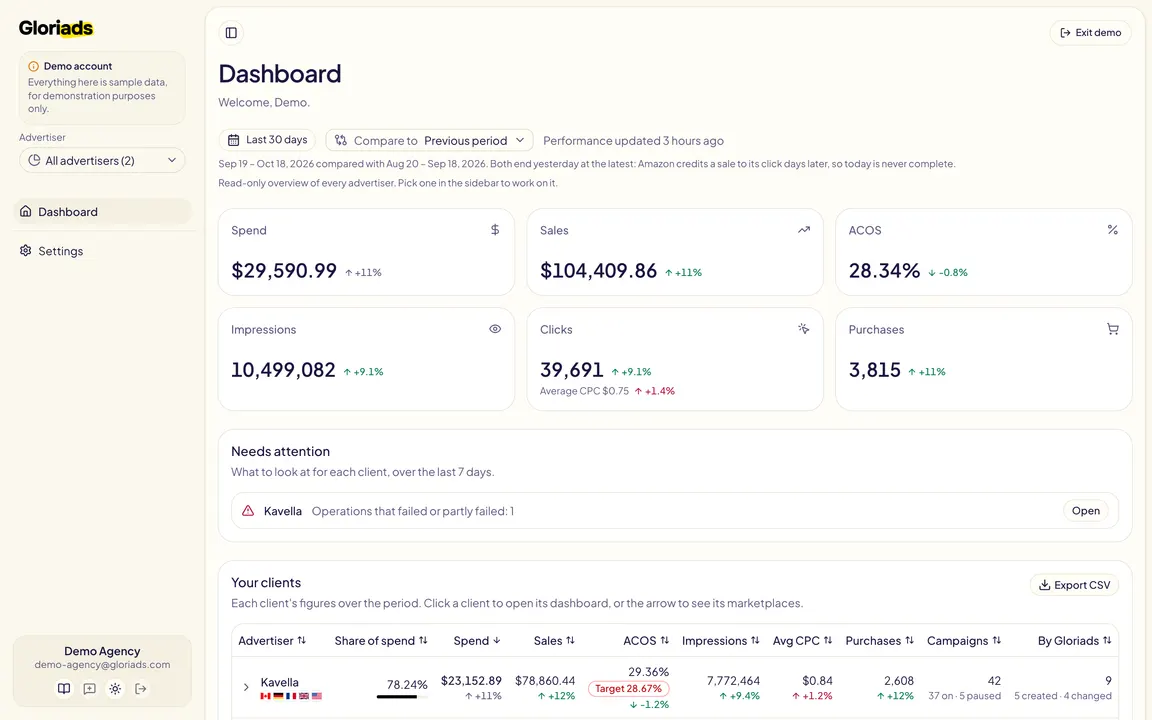Open the Last 30 days date picker

coord(267,140)
